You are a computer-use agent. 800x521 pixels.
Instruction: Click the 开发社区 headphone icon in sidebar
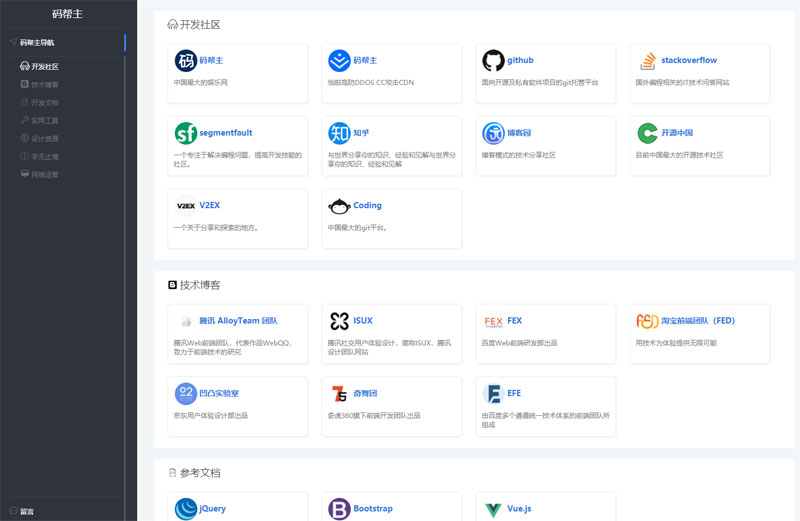(x=24, y=66)
